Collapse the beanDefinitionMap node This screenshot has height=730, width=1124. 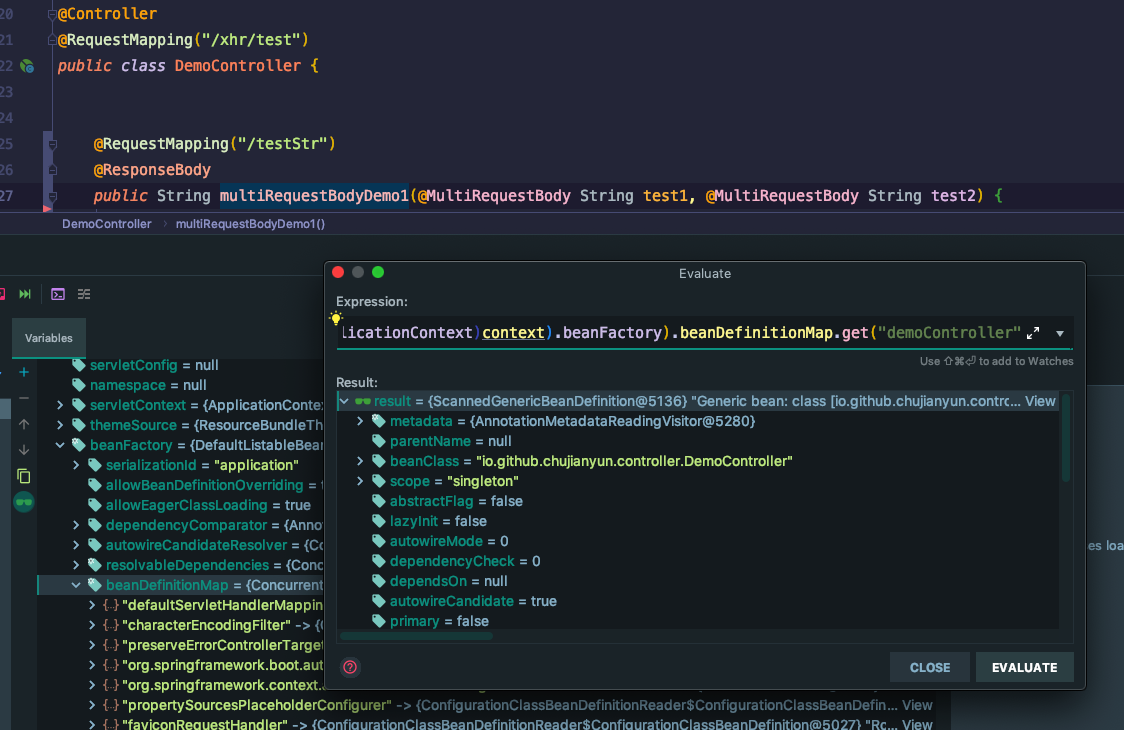click(76, 585)
